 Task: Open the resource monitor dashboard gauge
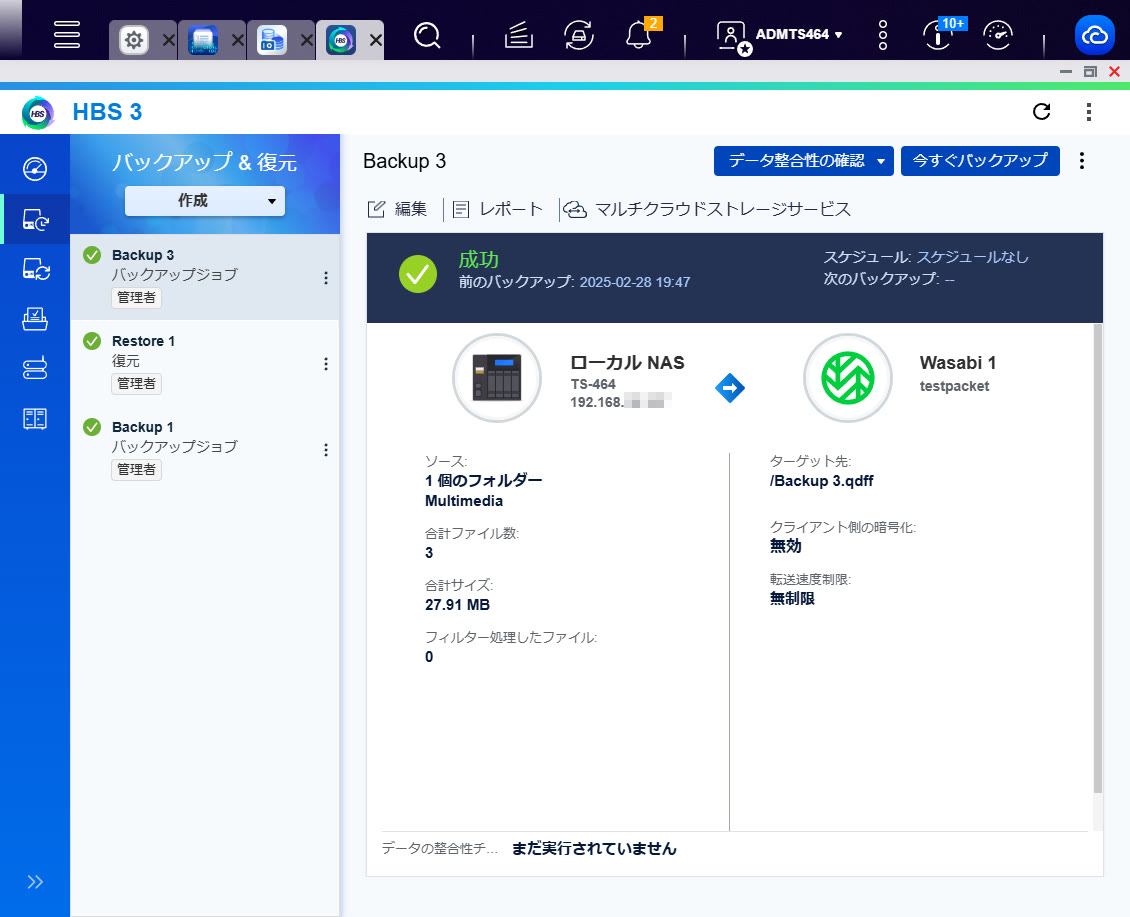[998, 35]
